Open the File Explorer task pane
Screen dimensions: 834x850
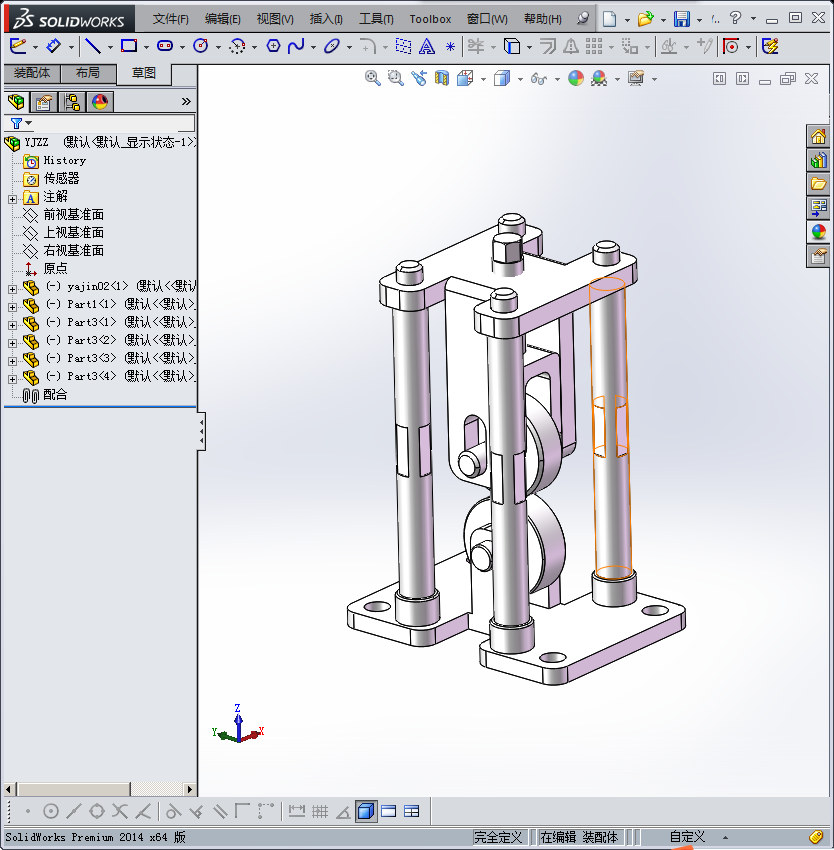point(818,184)
